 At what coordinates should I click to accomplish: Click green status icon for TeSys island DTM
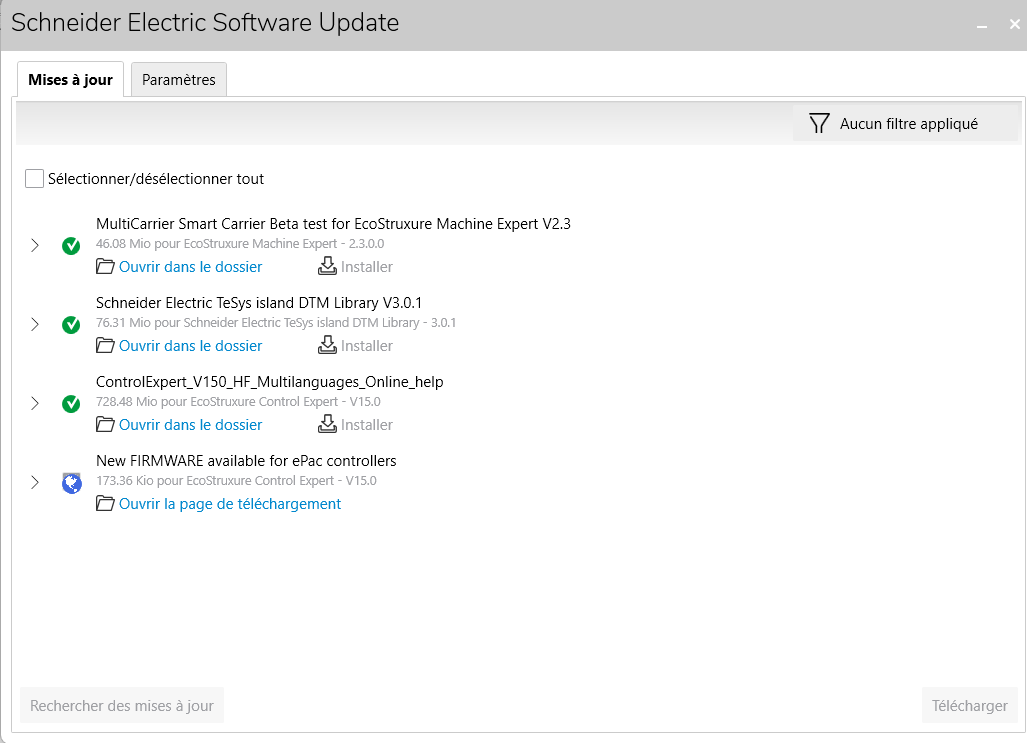pos(71,325)
